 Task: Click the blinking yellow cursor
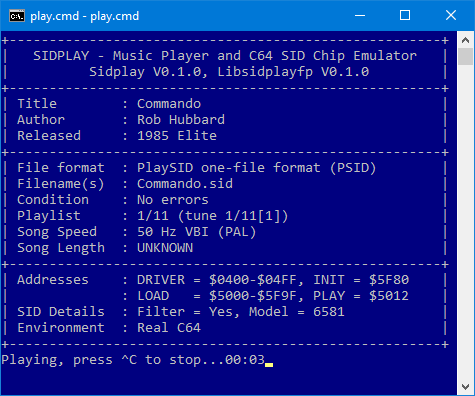point(269,365)
